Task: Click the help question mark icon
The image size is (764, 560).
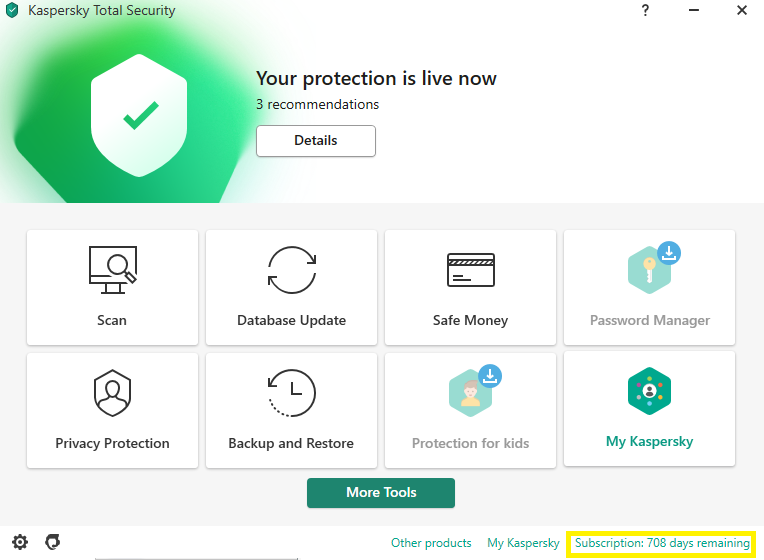Action: point(645,10)
